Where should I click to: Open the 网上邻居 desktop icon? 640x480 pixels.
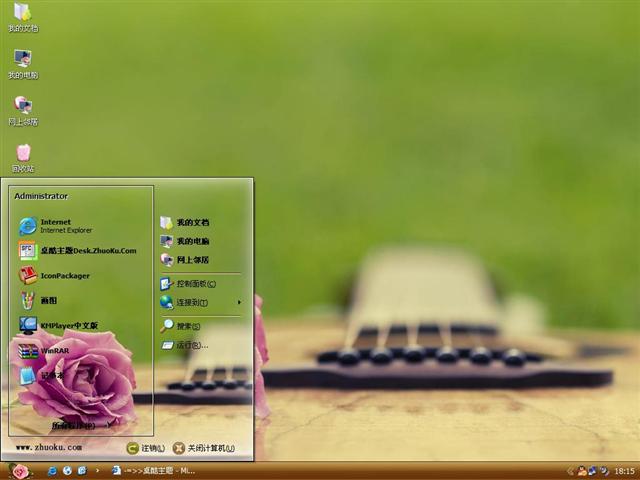[23, 111]
